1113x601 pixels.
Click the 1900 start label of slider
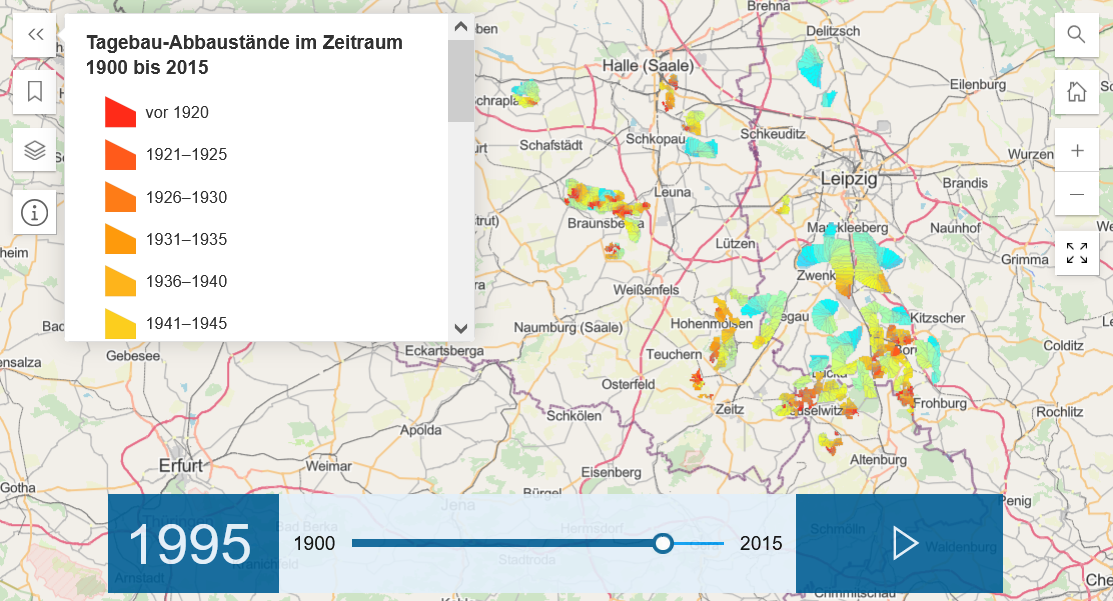coord(314,544)
